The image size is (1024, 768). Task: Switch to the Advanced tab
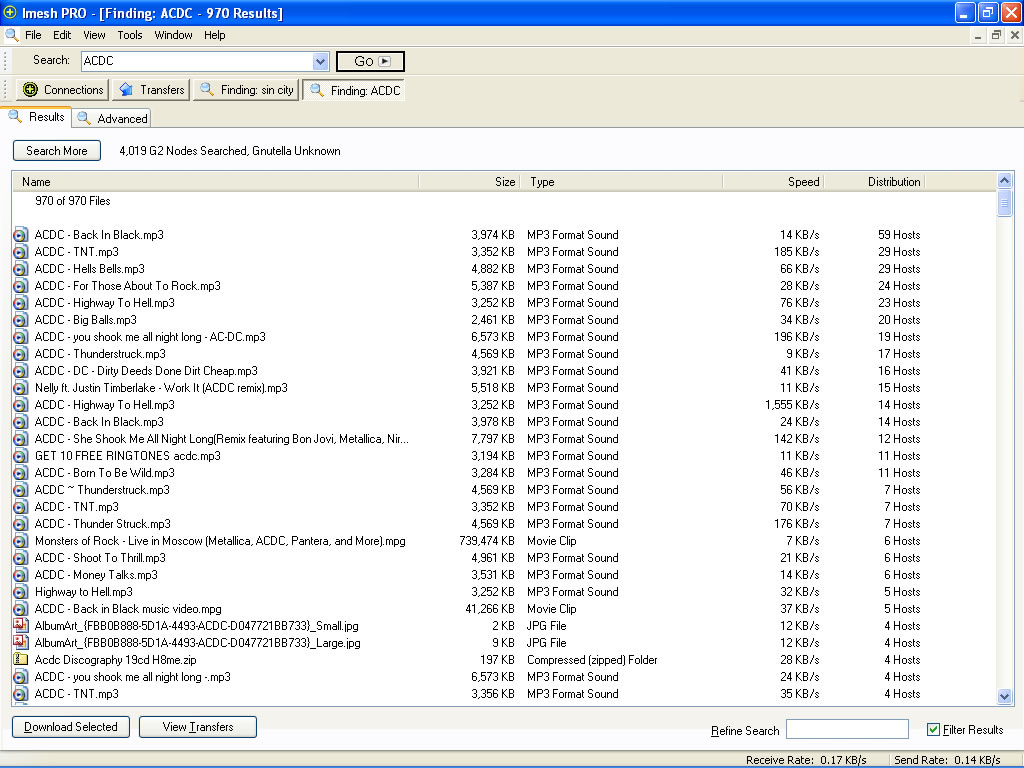(112, 118)
